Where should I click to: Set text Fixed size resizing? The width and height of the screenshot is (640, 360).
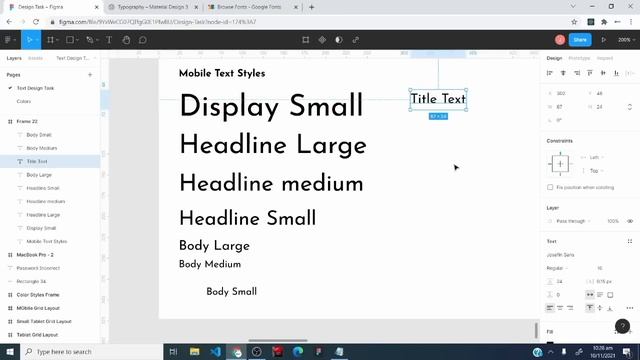610,294
